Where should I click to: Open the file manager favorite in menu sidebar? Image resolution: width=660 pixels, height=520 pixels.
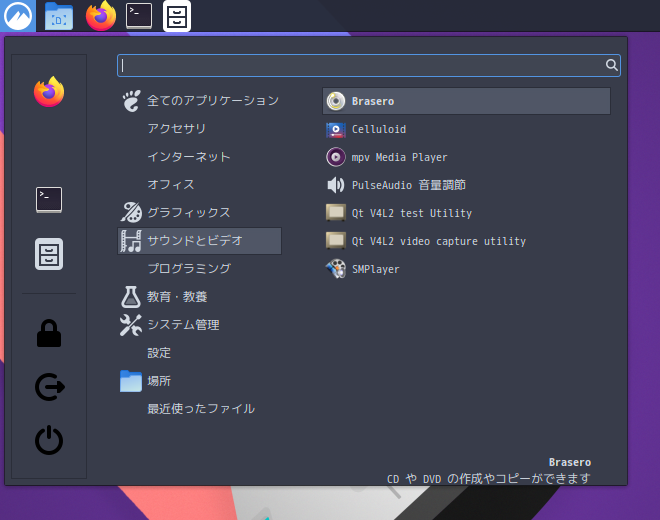(49, 254)
